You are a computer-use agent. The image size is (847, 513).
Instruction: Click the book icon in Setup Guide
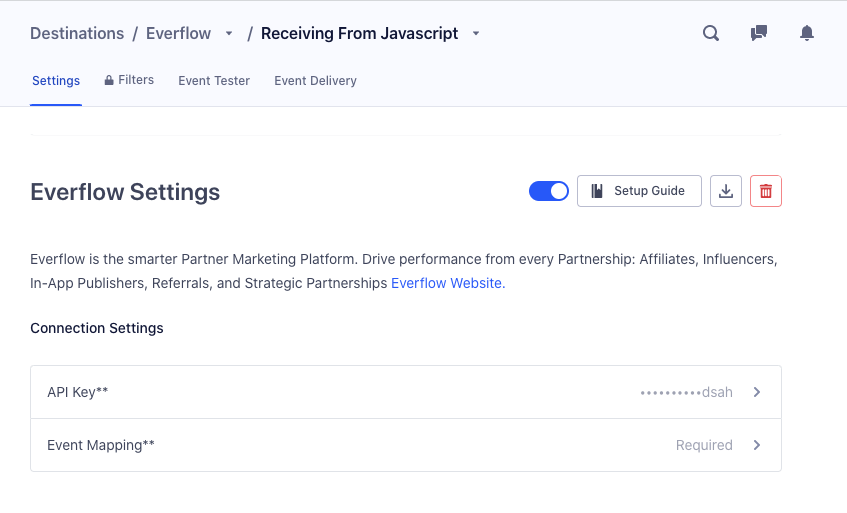(597, 191)
